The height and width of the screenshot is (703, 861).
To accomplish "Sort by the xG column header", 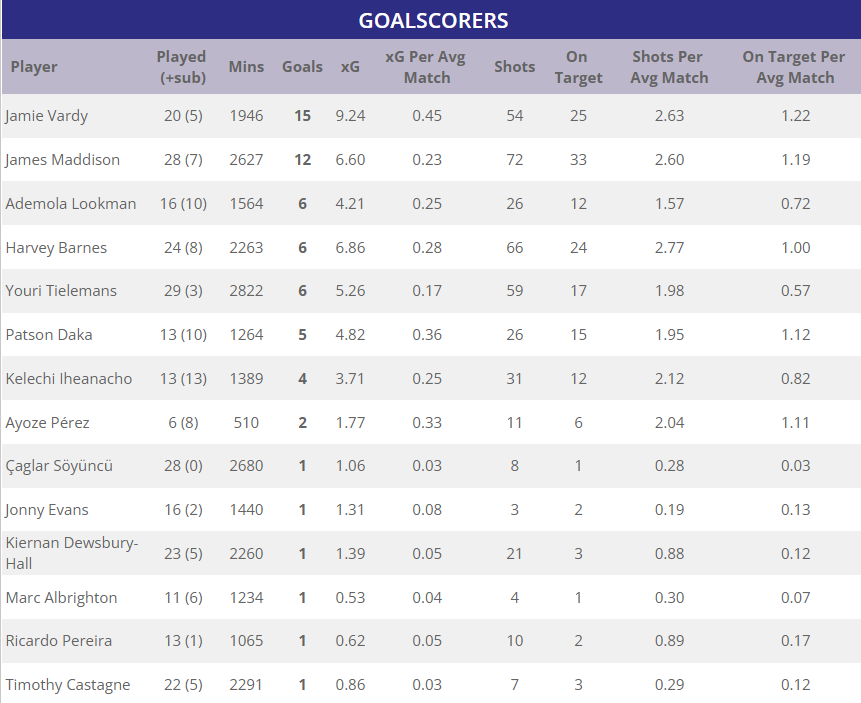I will click(x=350, y=67).
